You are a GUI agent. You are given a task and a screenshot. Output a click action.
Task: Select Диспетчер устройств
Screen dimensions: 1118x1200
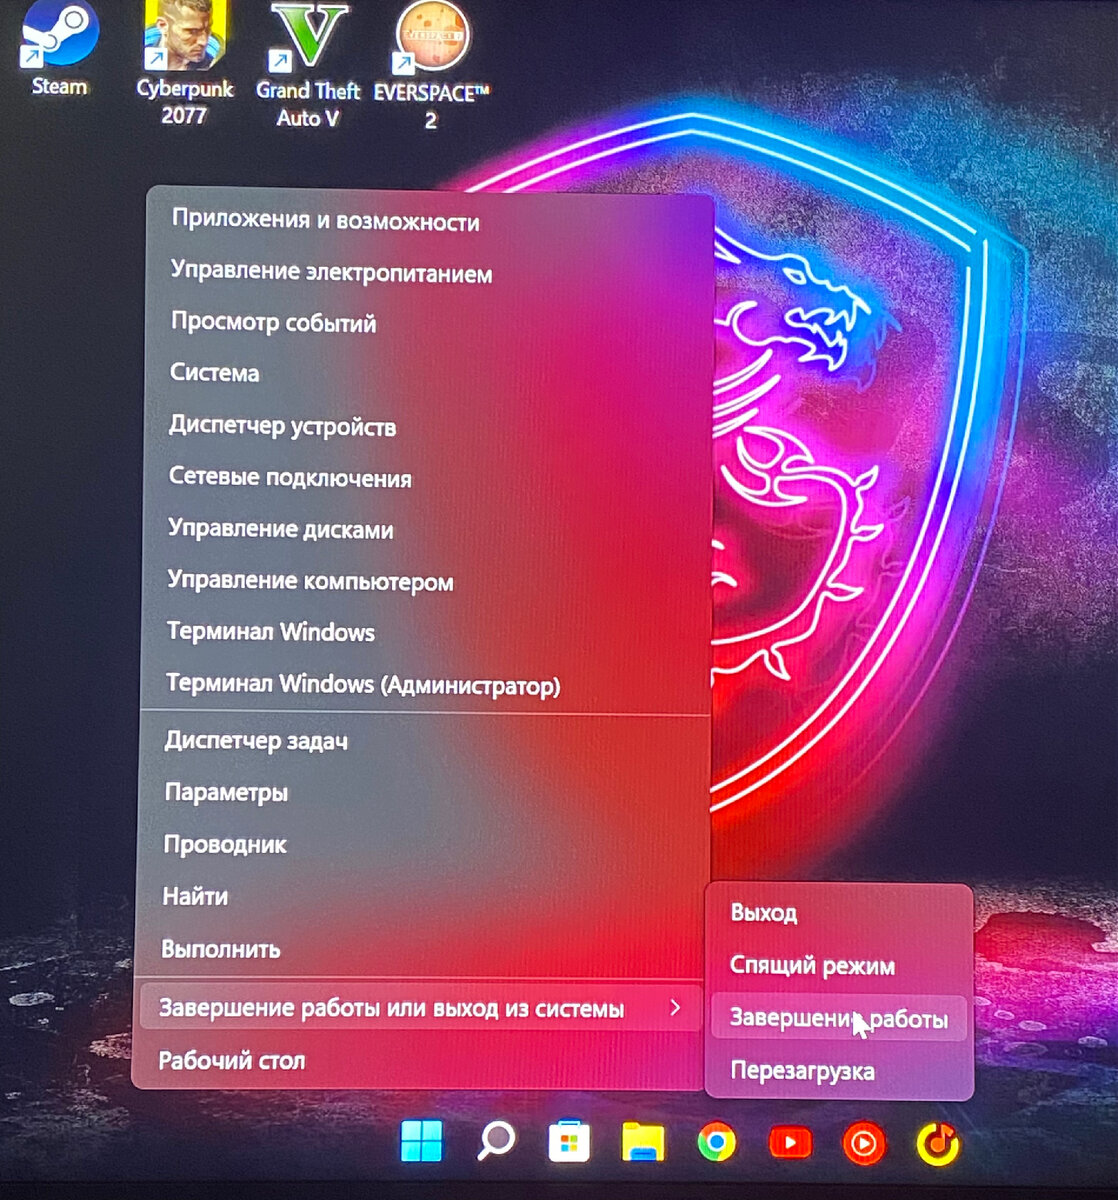pos(427,426)
